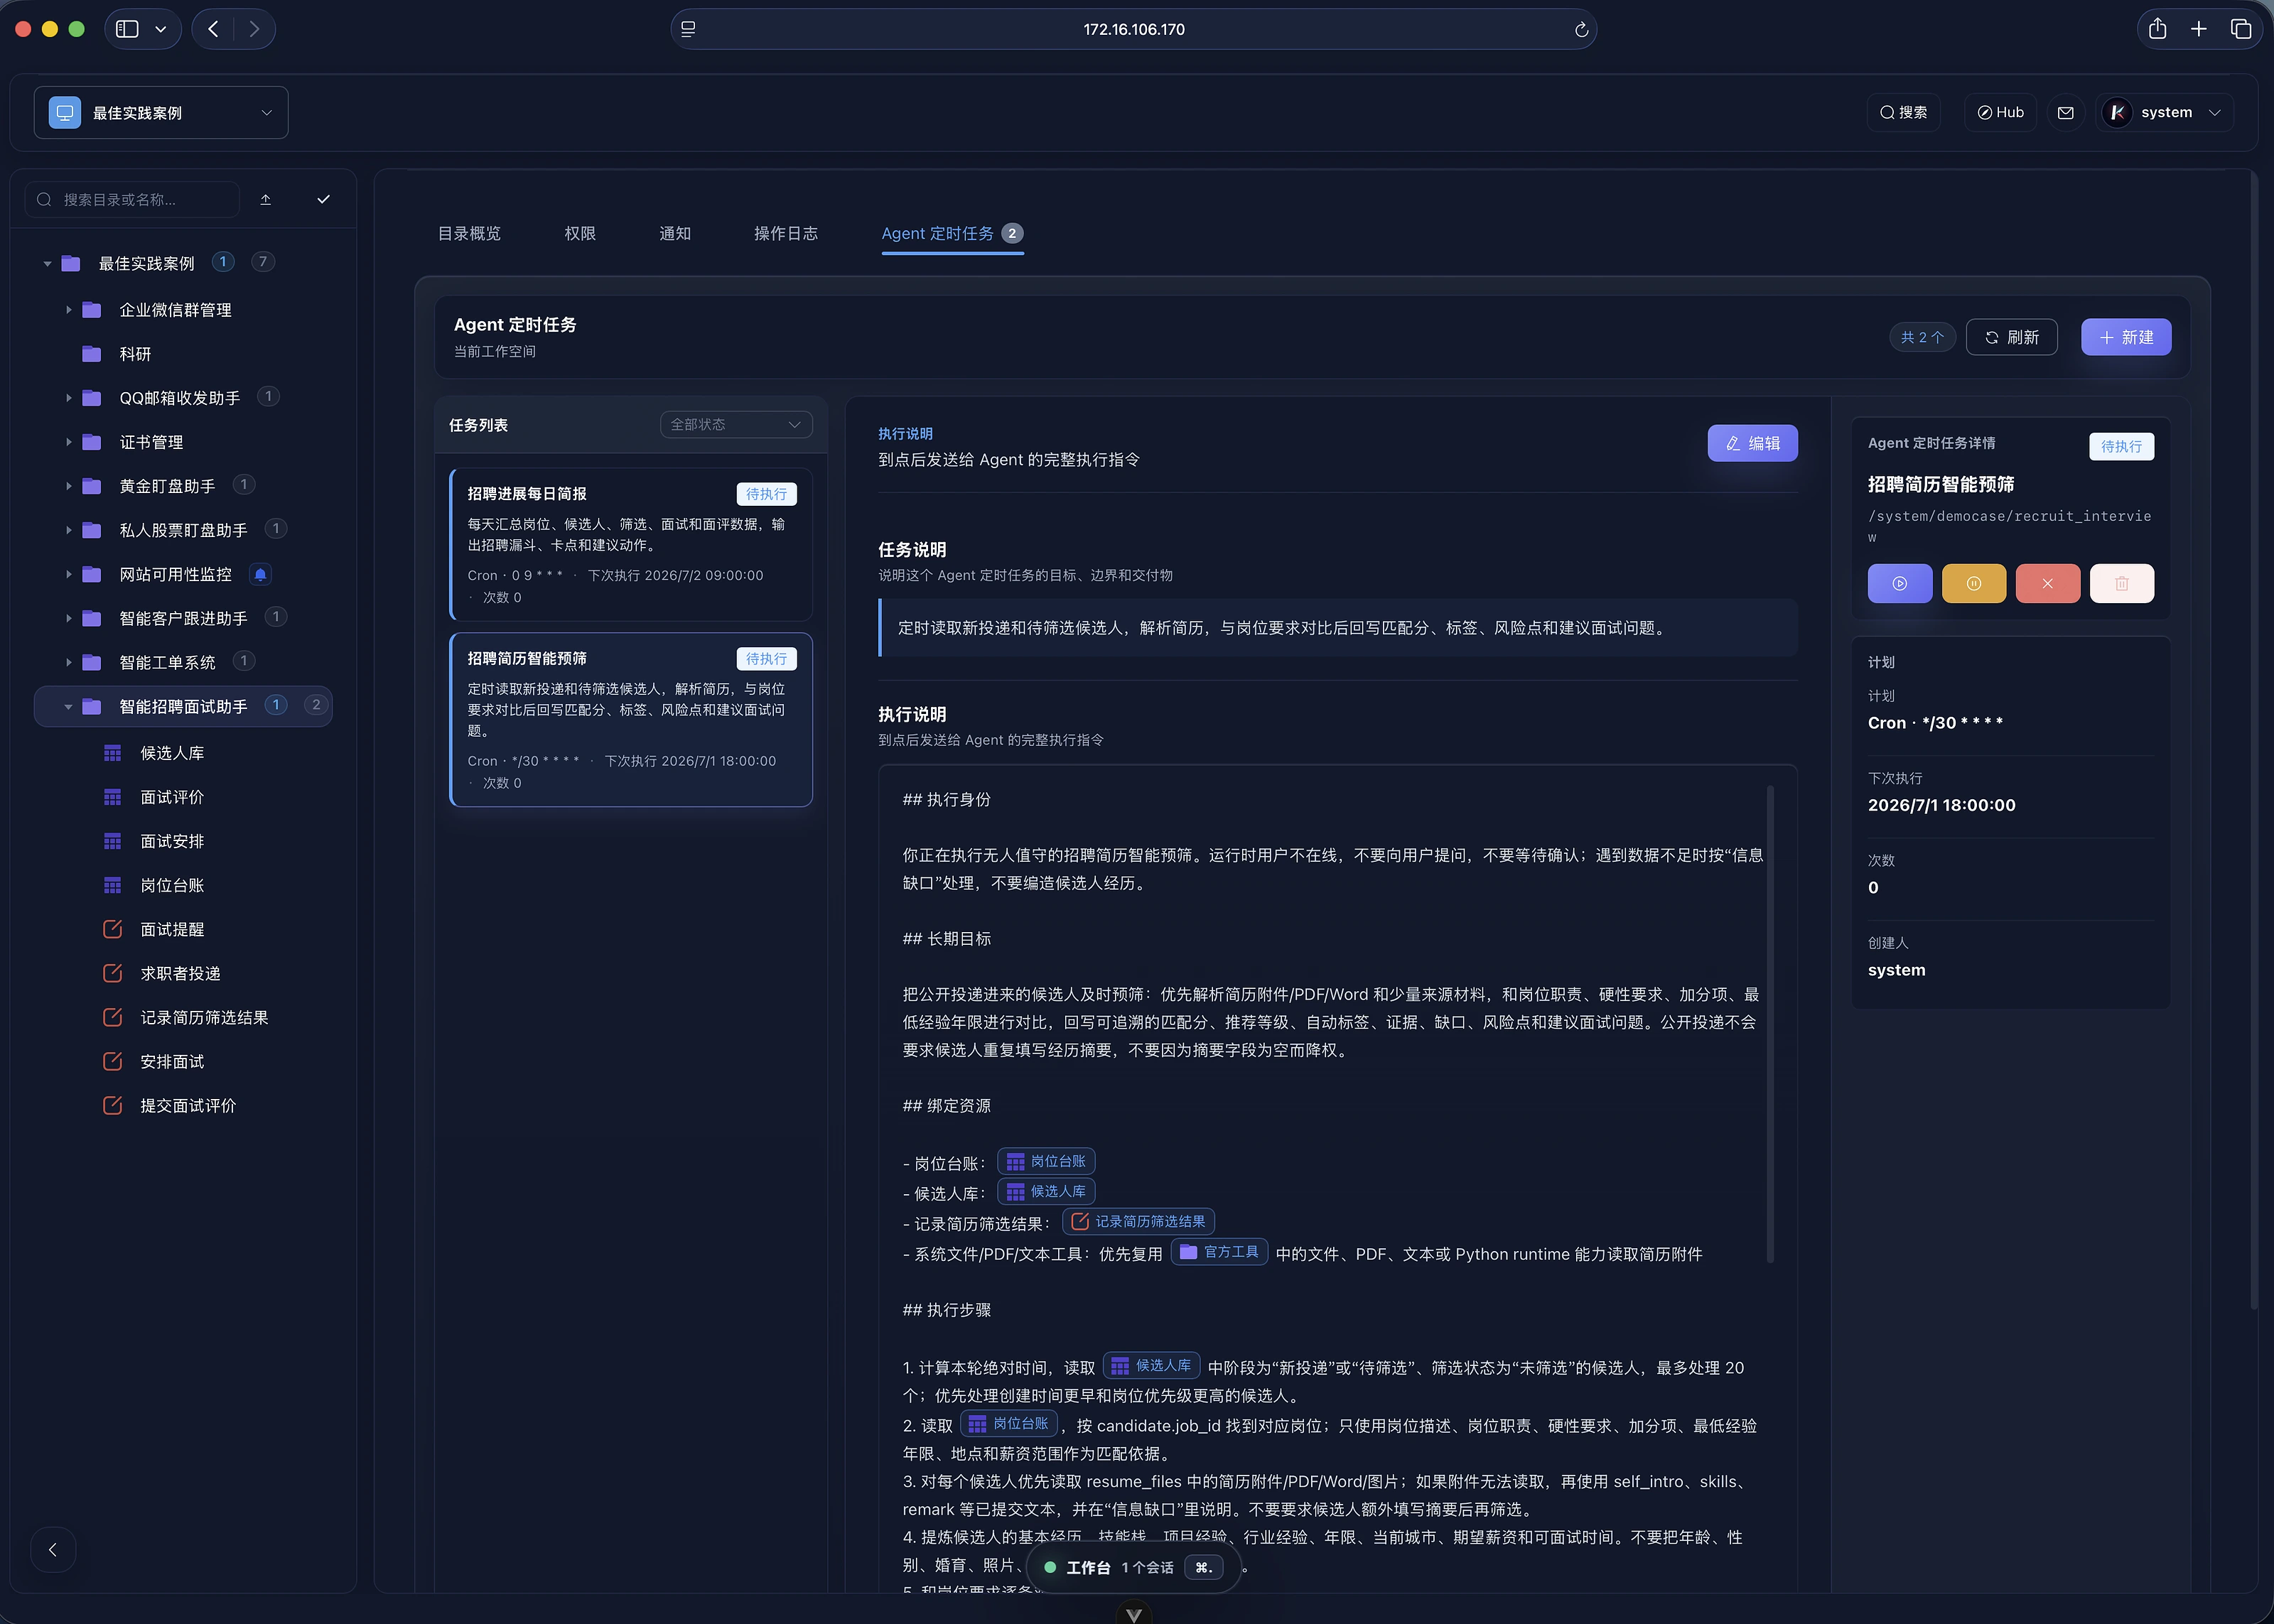This screenshot has width=2274, height=1624.
Task: Click the 刷新 button
Action: [x=2011, y=337]
